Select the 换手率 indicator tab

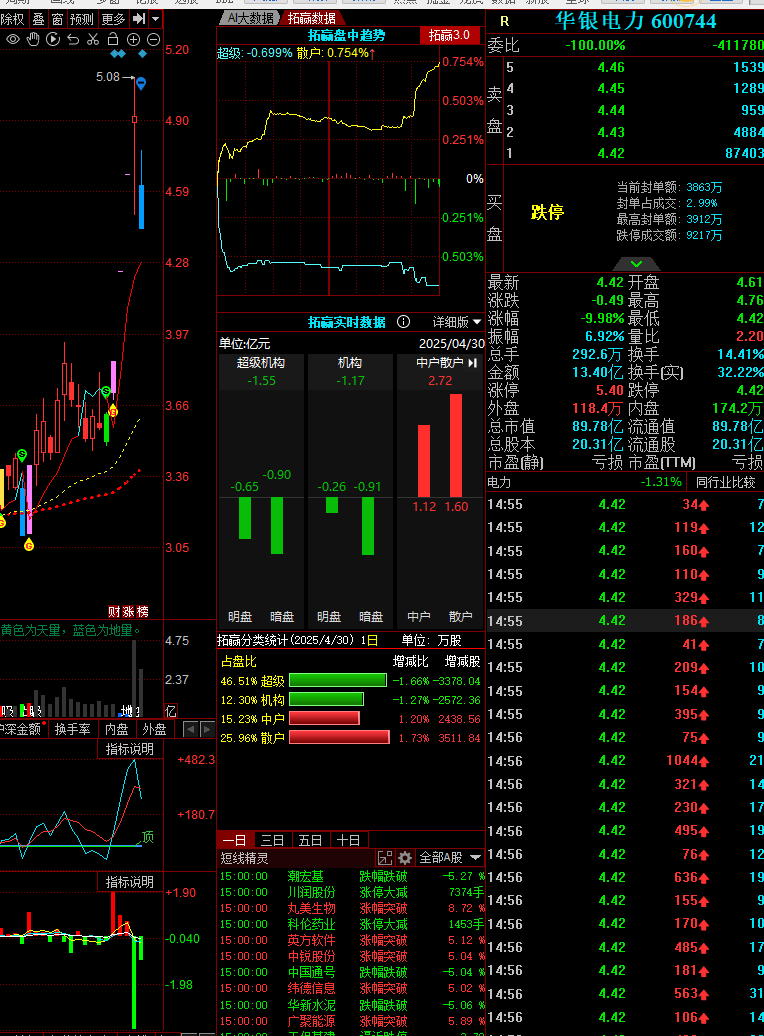[x=73, y=729]
